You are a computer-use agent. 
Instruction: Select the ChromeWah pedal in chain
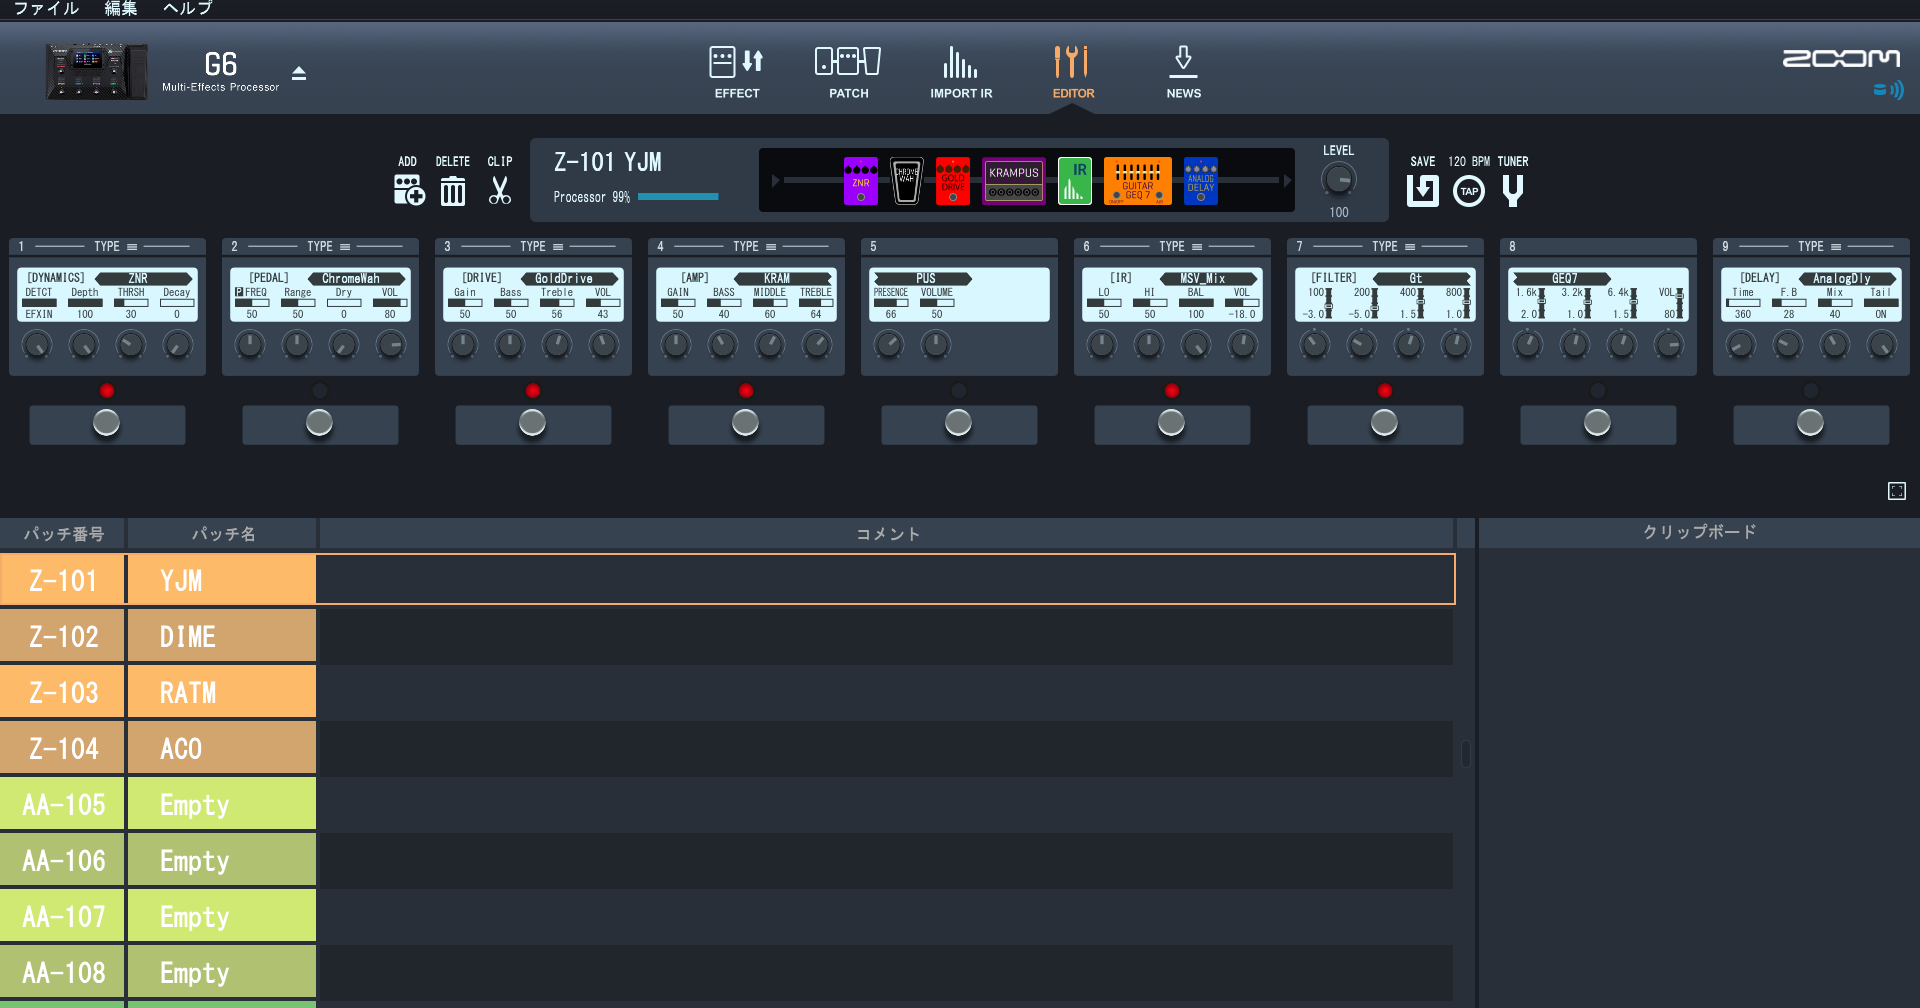906,181
